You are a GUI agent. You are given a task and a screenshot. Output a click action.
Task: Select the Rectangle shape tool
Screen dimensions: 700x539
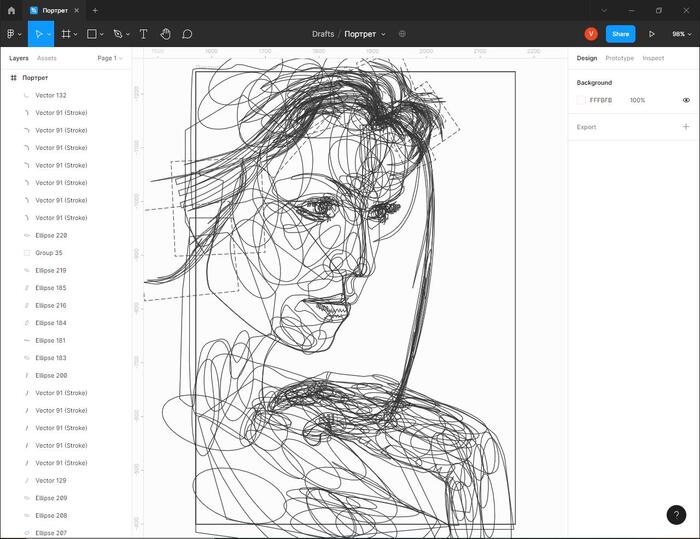92,34
